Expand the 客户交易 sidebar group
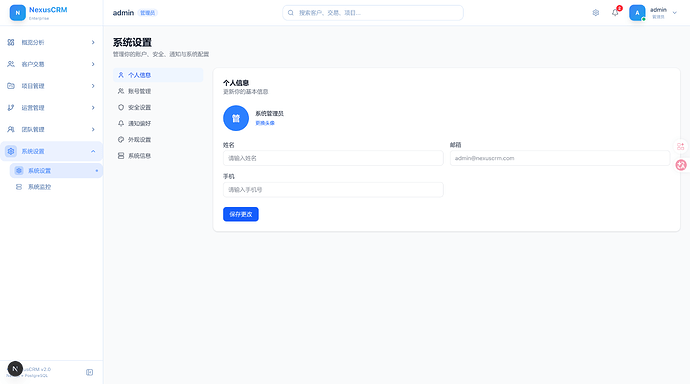The image size is (690, 384). (x=51, y=64)
